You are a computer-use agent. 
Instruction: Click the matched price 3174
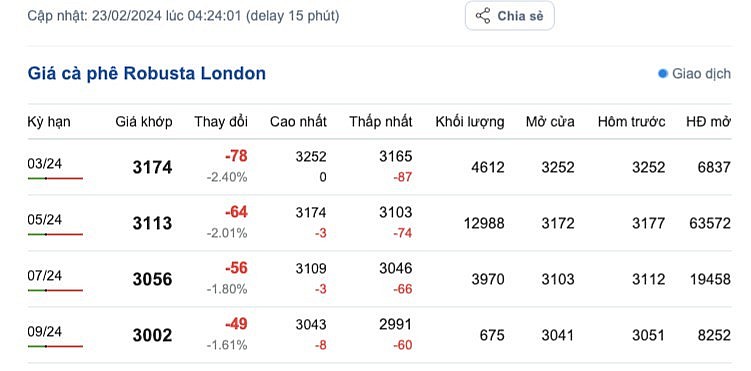(x=152, y=168)
